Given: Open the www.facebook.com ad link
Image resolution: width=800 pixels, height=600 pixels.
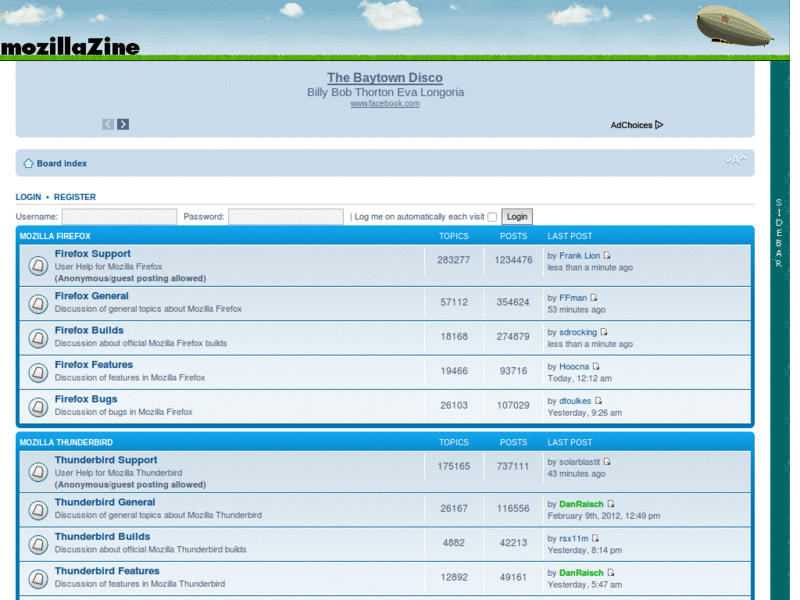Looking at the screenshot, I should (x=385, y=104).
